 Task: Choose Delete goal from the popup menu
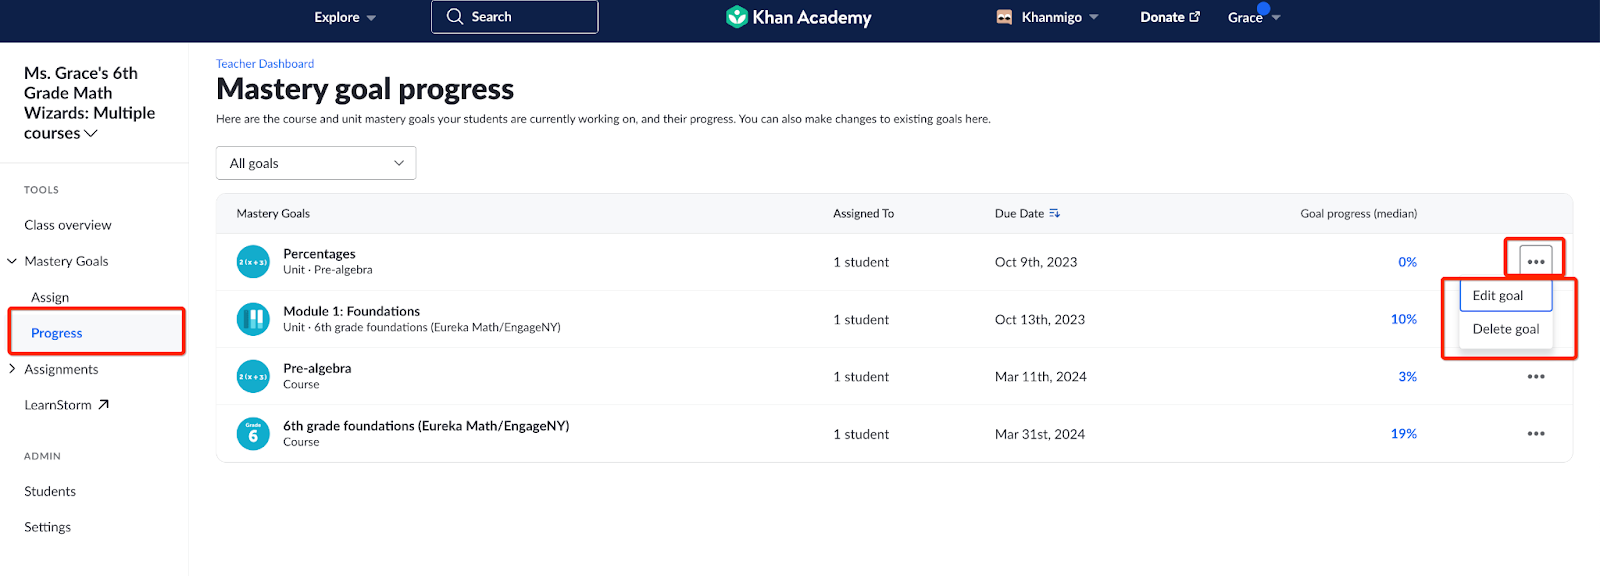[x=1505, y=329]
